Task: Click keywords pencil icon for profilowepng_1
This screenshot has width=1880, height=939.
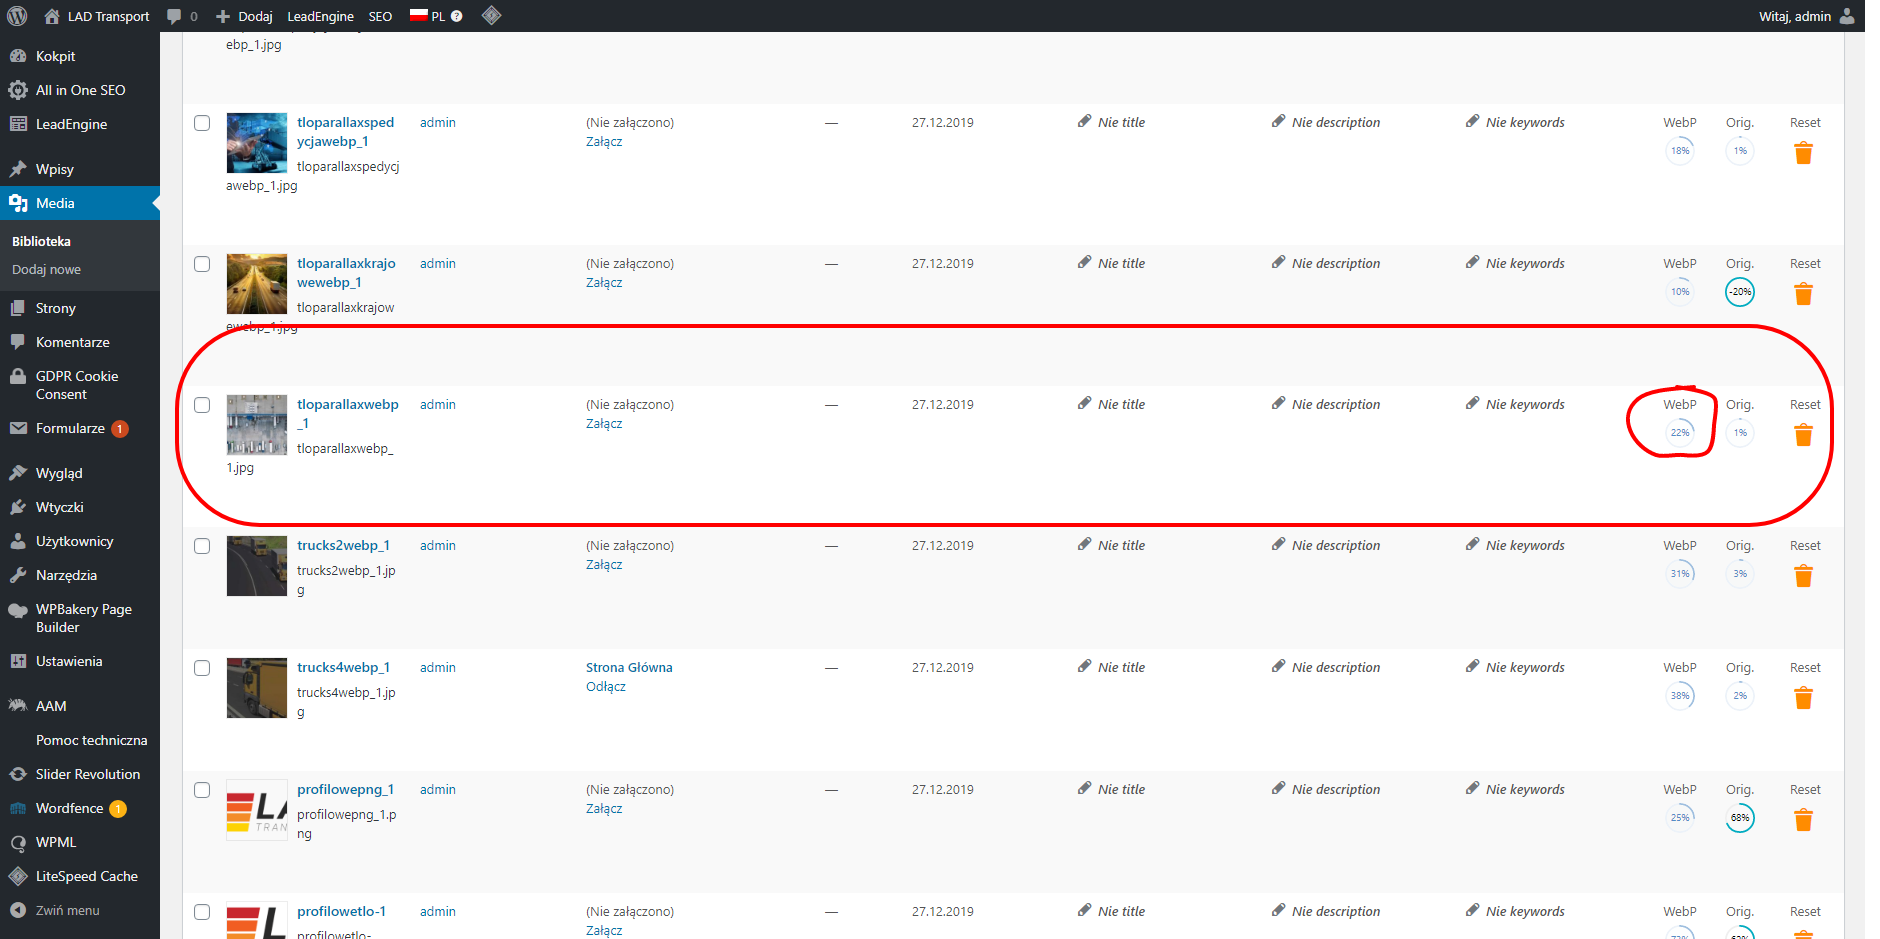Action: [x=1473, y=788]
